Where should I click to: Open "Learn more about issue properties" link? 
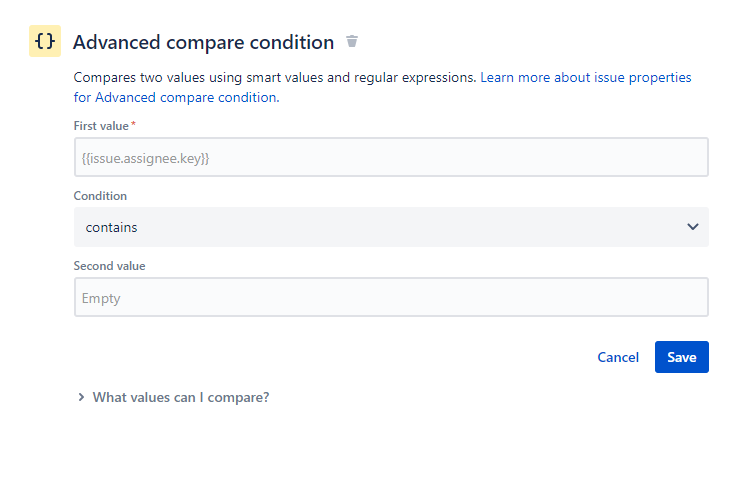click(585, 77)
